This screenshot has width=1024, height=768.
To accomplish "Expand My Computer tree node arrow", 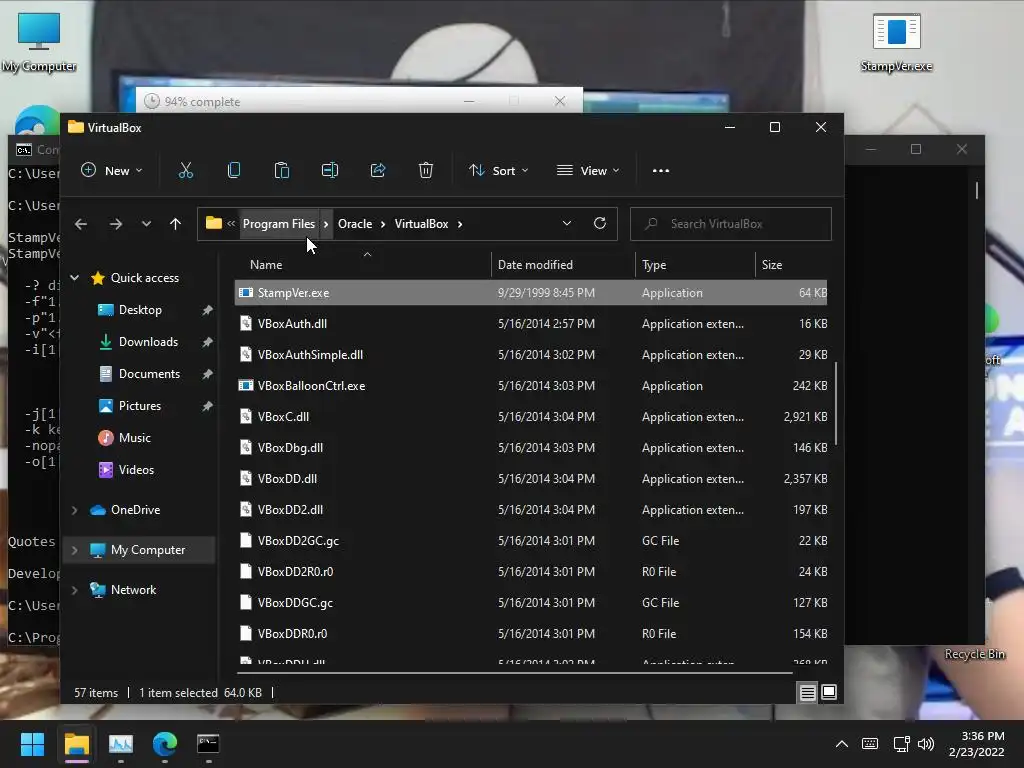I will tap(74, 551).
